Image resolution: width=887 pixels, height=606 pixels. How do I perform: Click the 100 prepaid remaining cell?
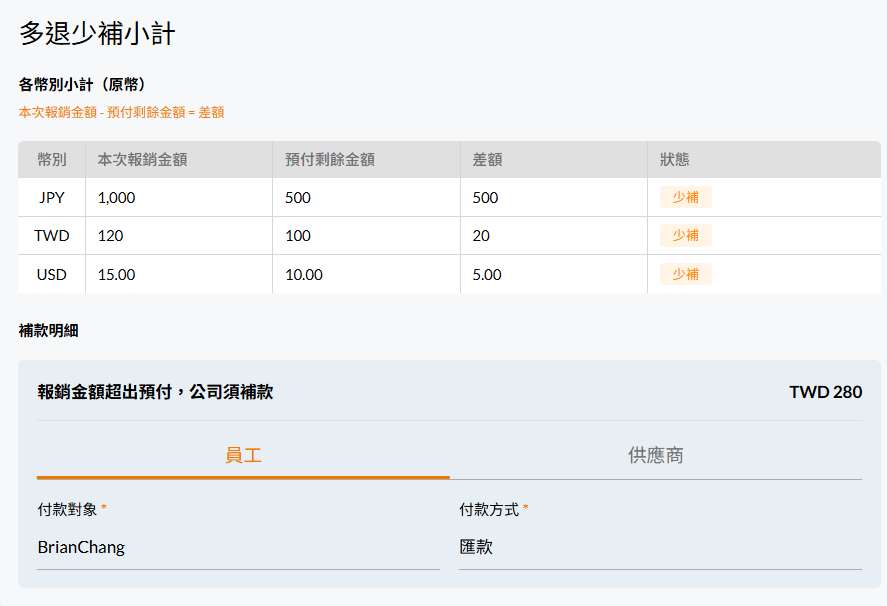(x=367, y=235)
